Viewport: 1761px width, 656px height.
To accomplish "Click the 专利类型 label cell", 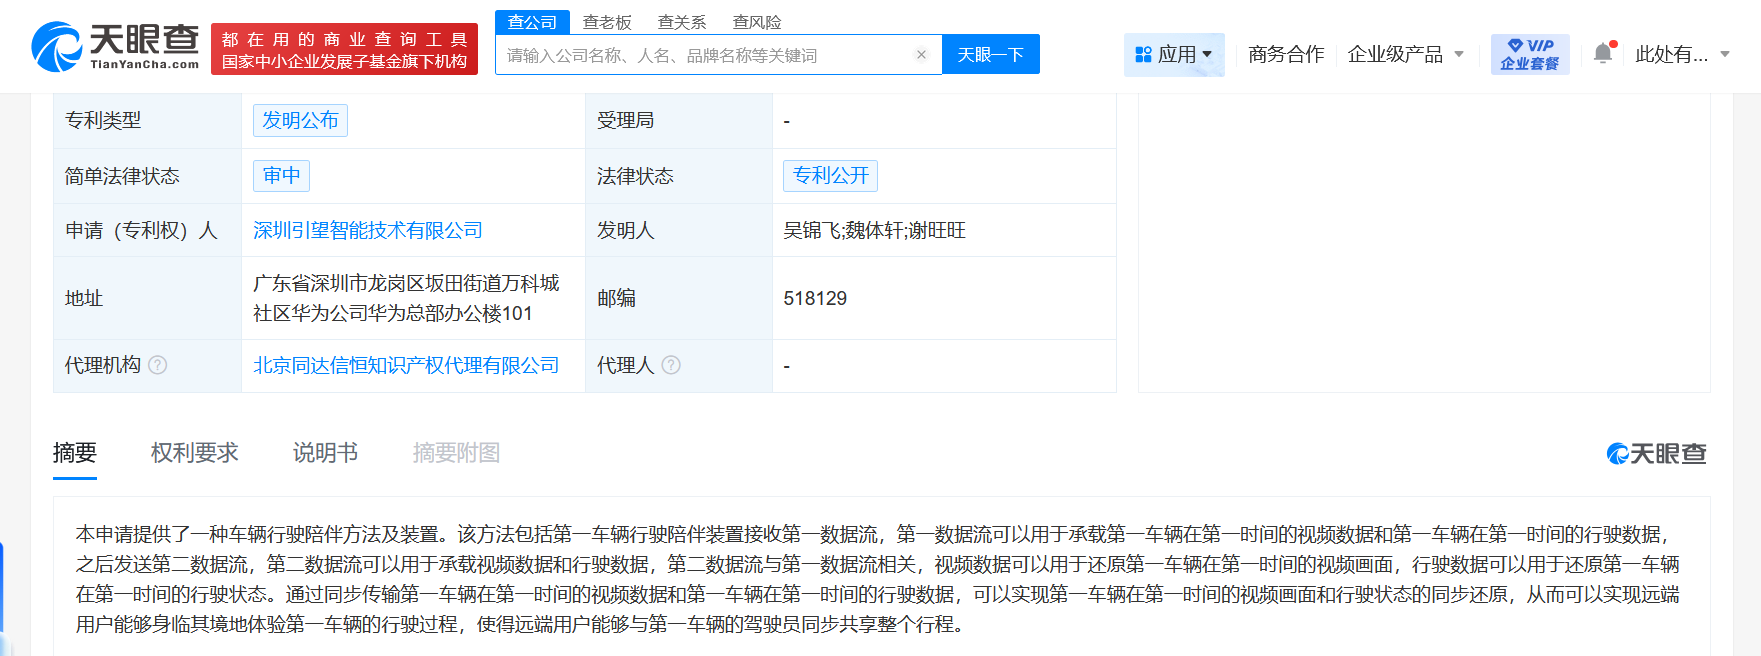I will (x=147, y=120).
